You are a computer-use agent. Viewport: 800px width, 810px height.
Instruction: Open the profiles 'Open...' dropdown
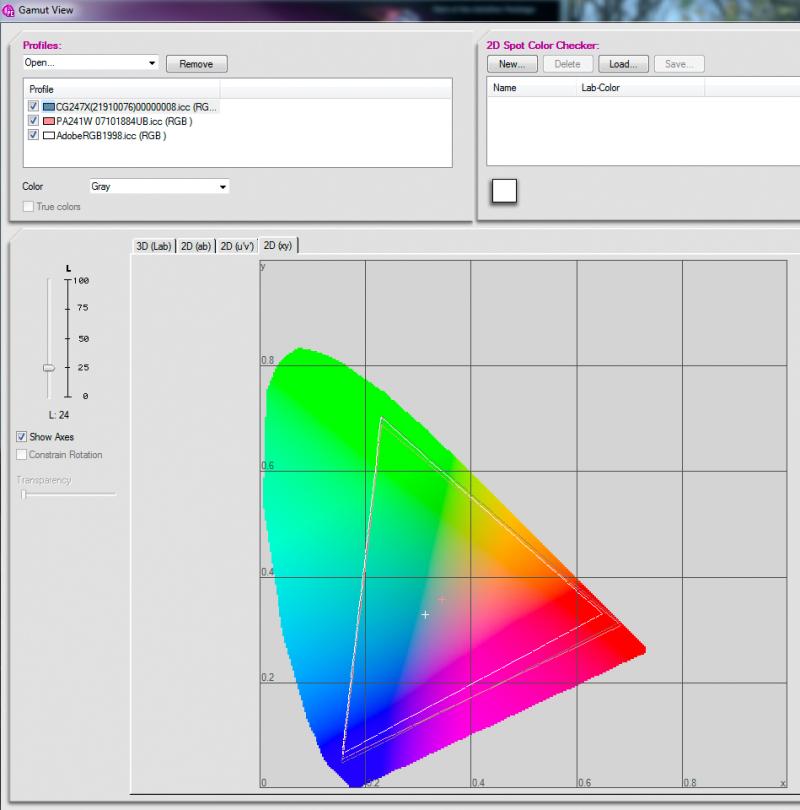click(90, 63)
